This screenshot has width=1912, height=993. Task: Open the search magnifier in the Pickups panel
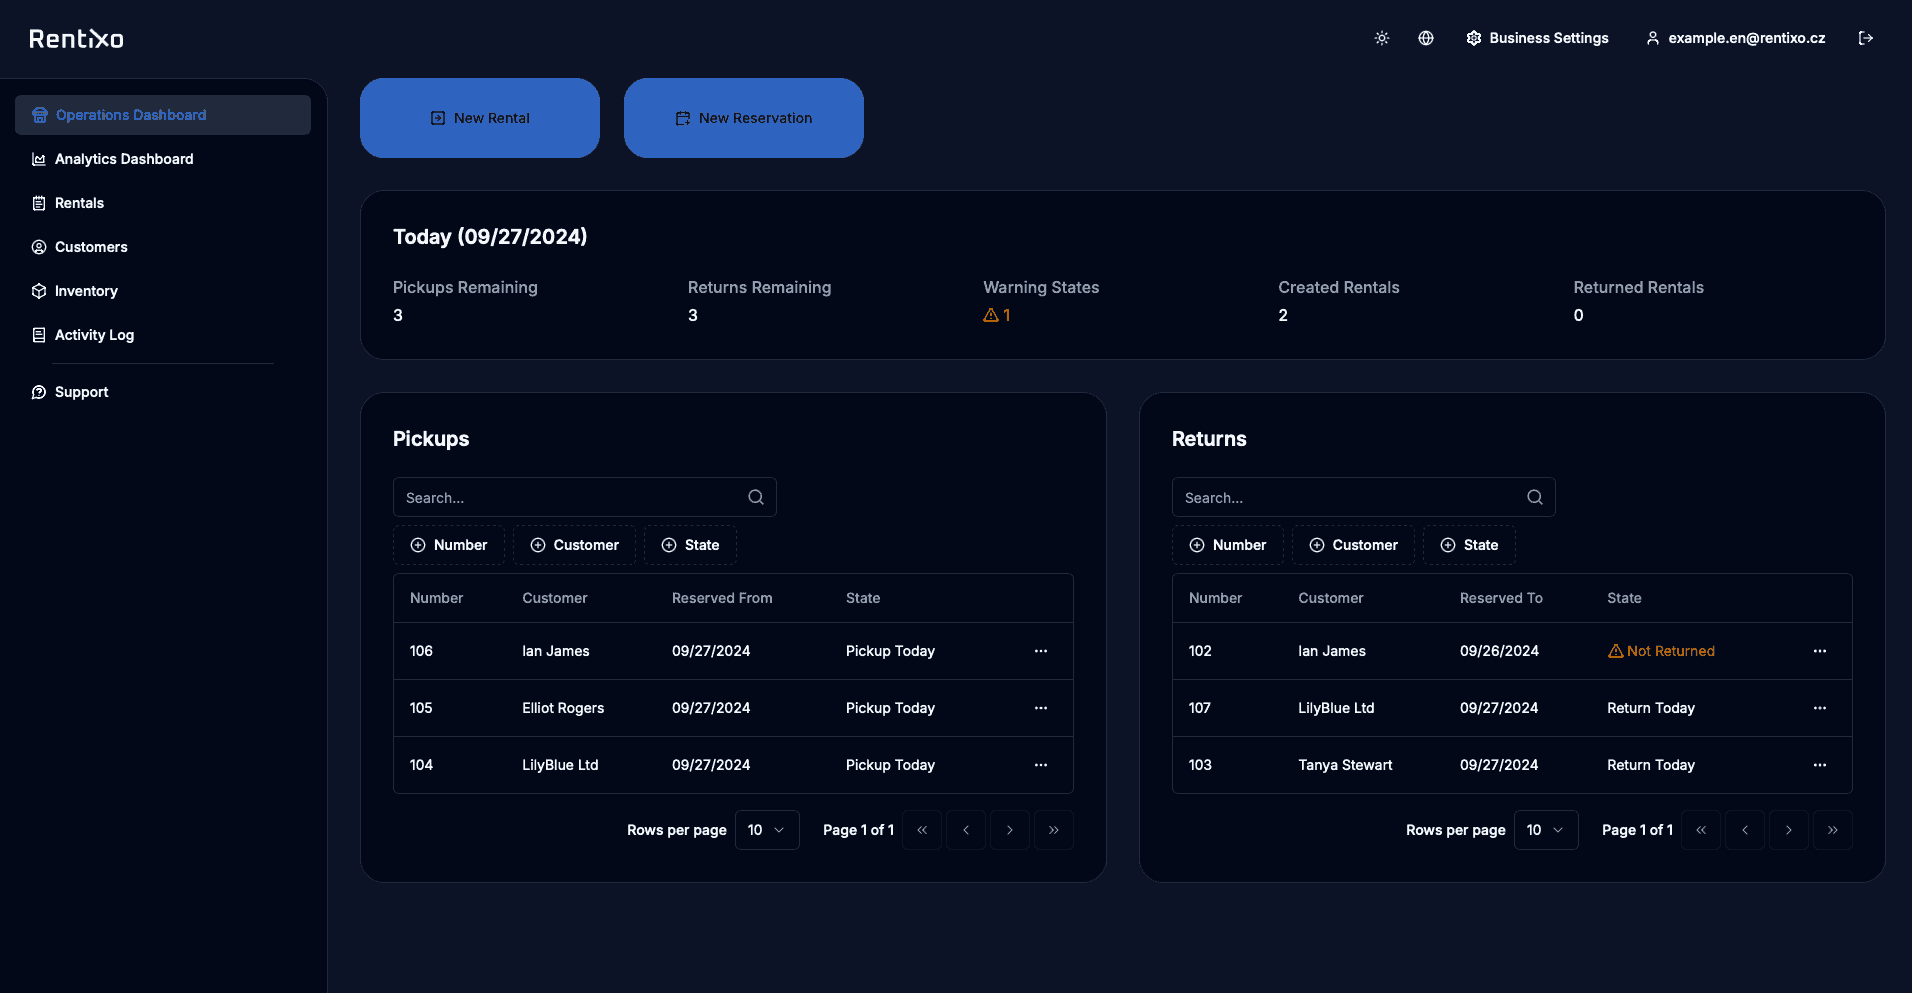(x=755, y=497)
